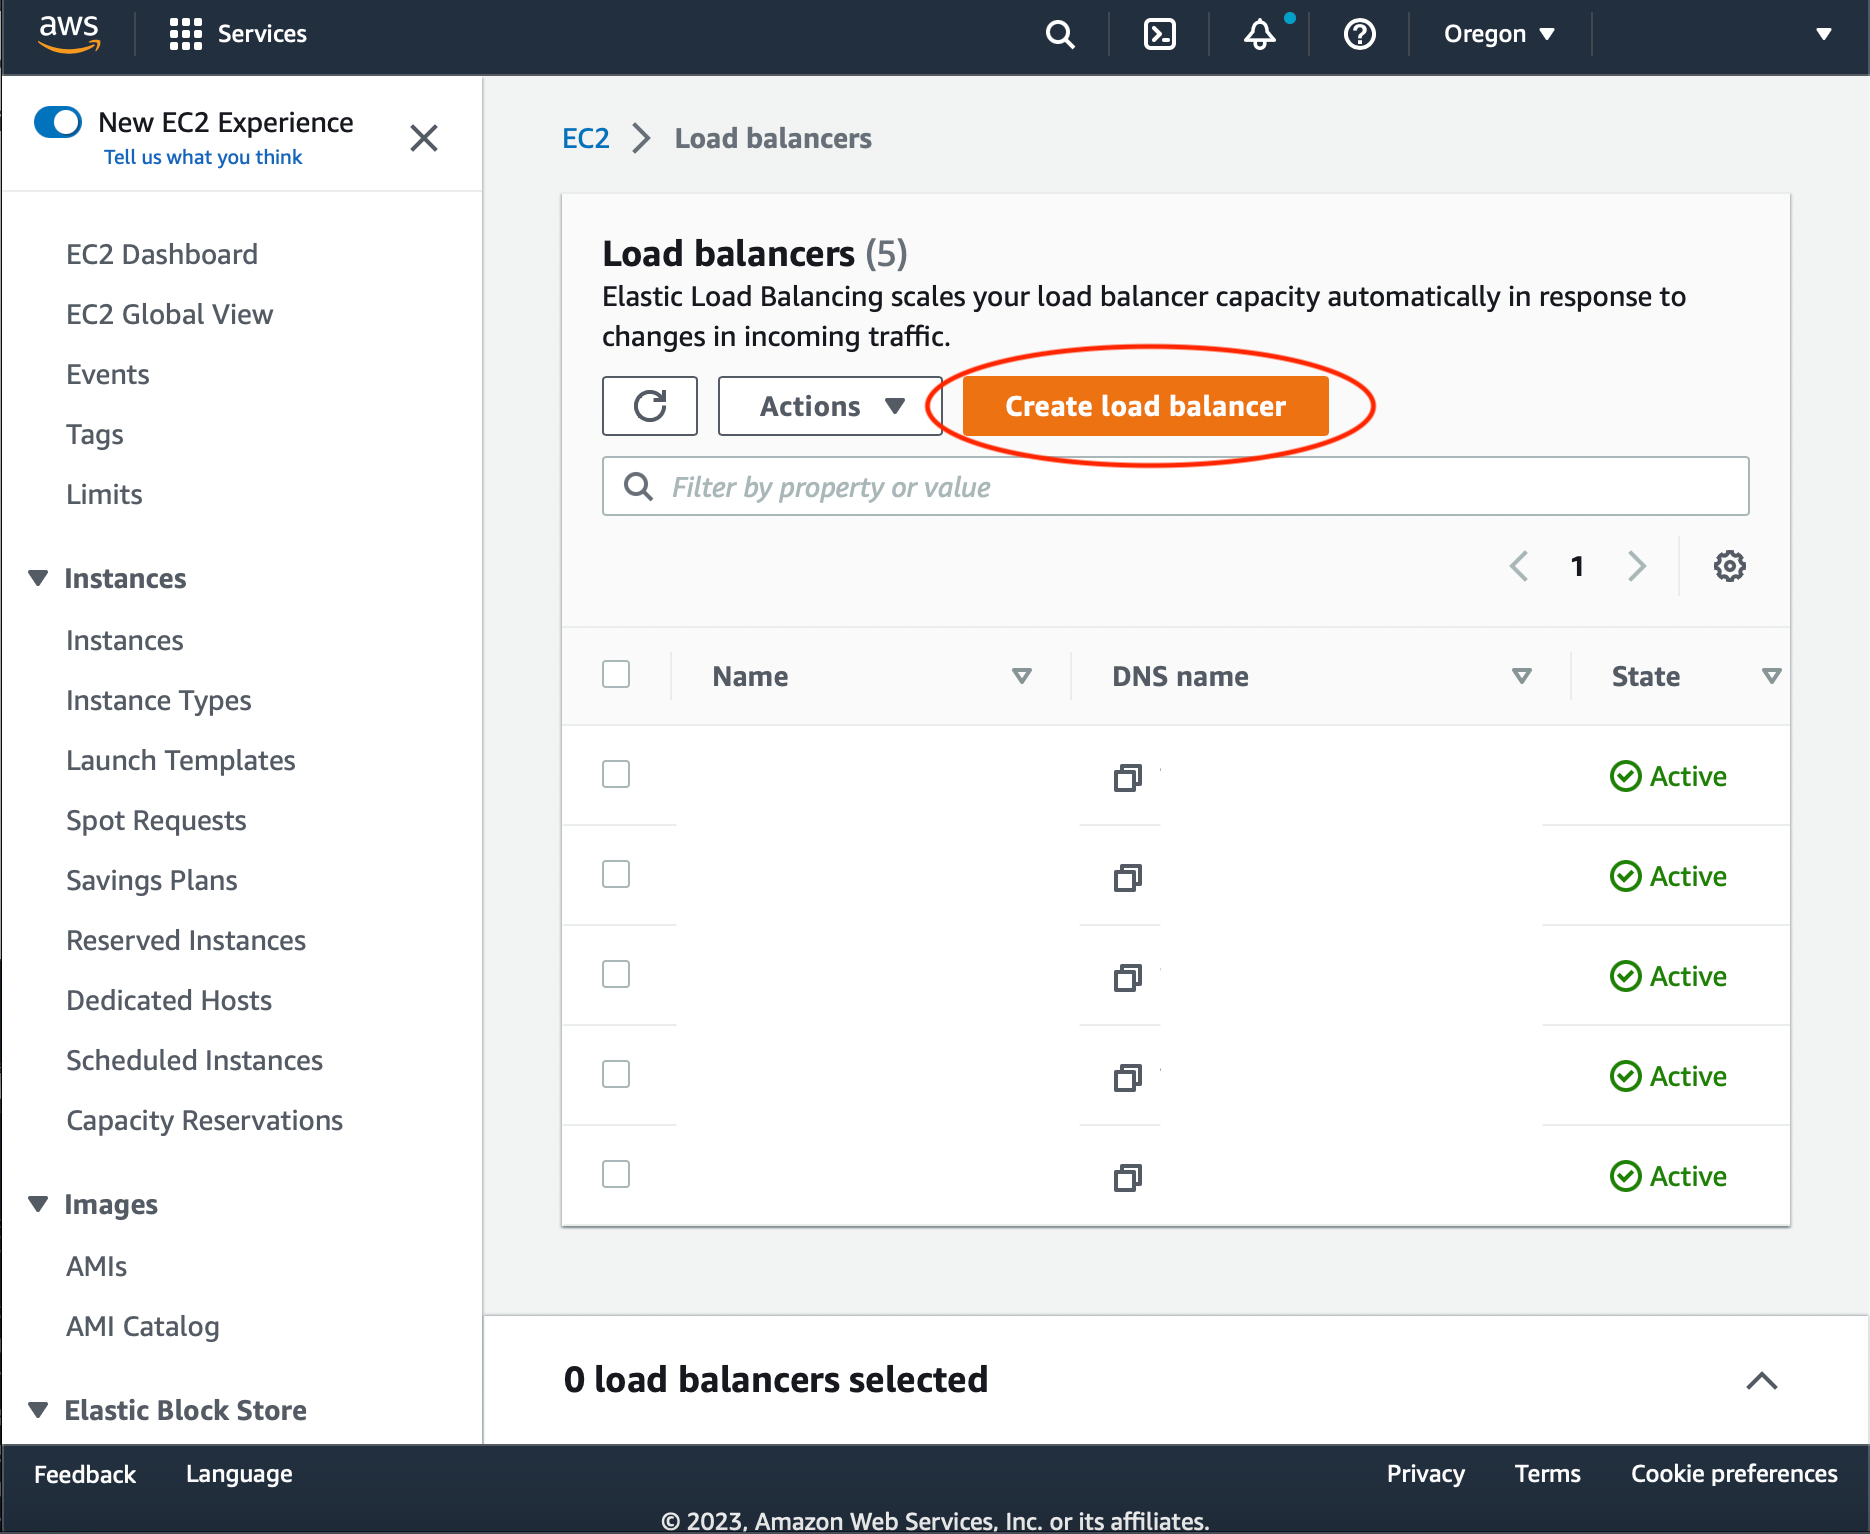Sort by State column arrow
Screen dimensions: 1870x1534
(1772, 676)
